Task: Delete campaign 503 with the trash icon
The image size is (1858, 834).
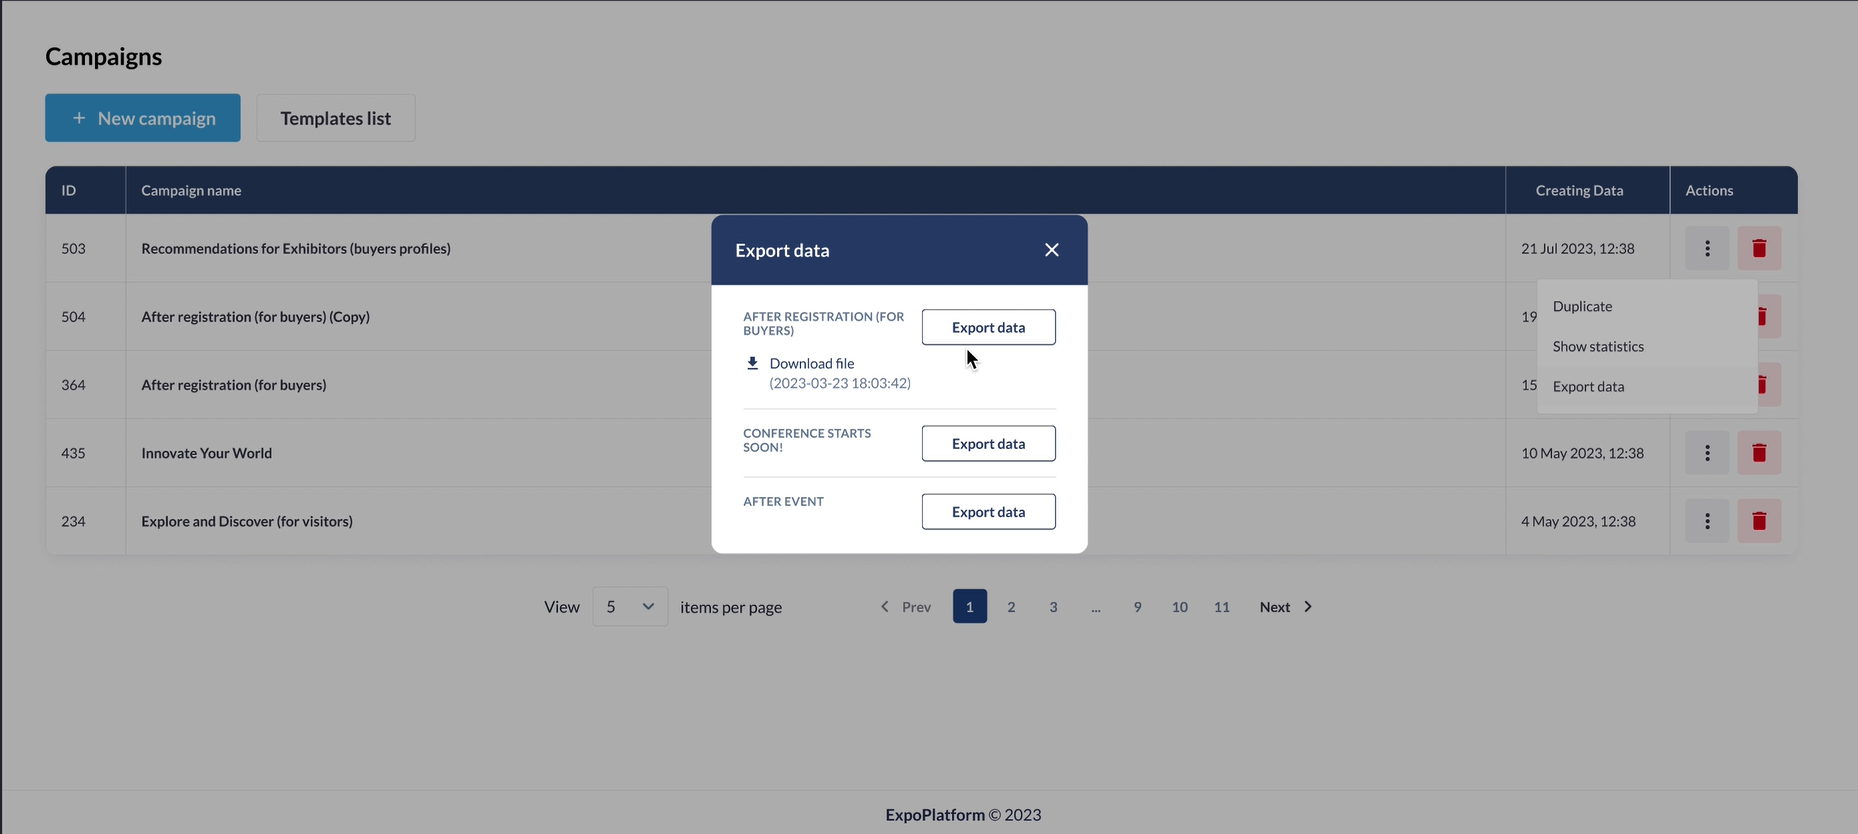Action: tap(1758, 248)
